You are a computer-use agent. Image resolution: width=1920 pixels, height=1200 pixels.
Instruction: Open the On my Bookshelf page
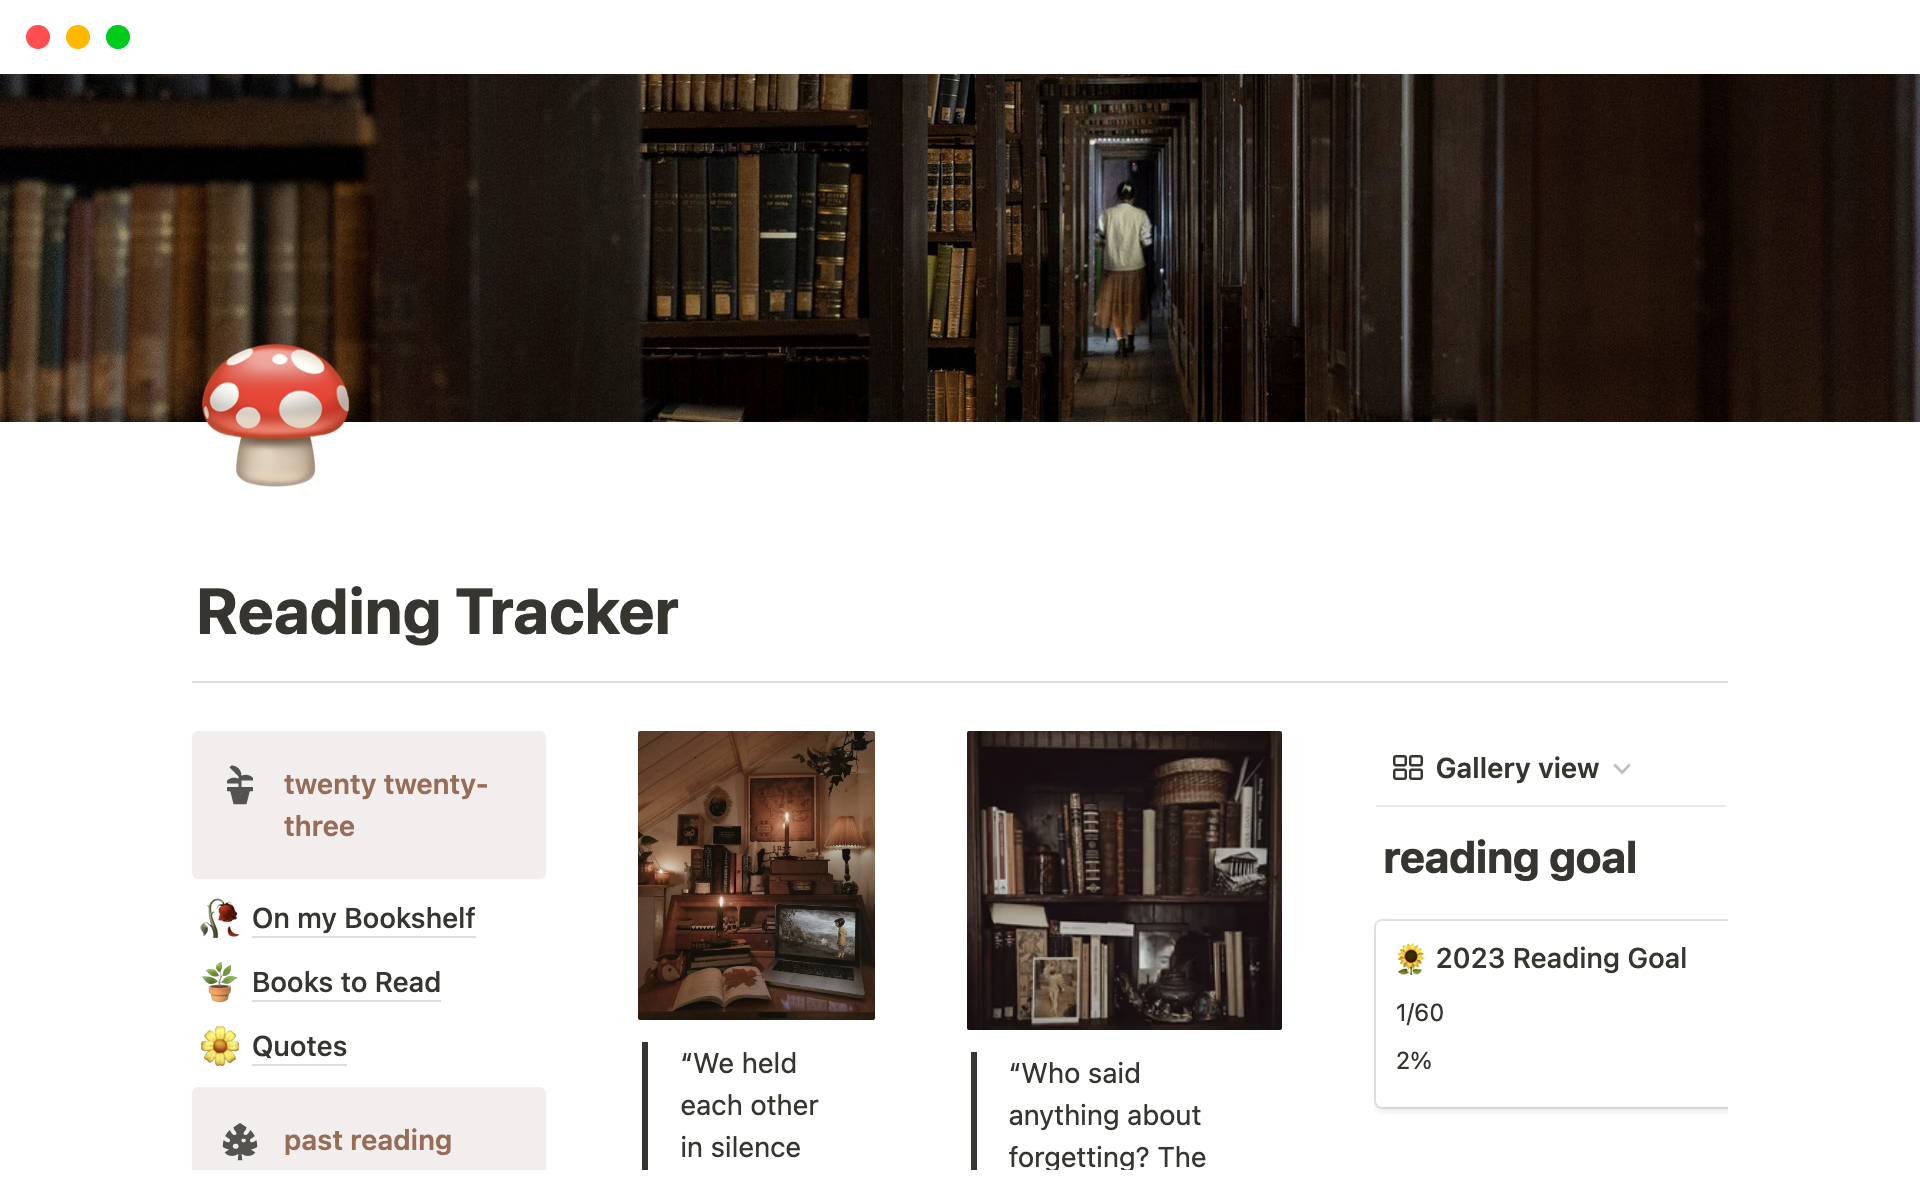363,918
